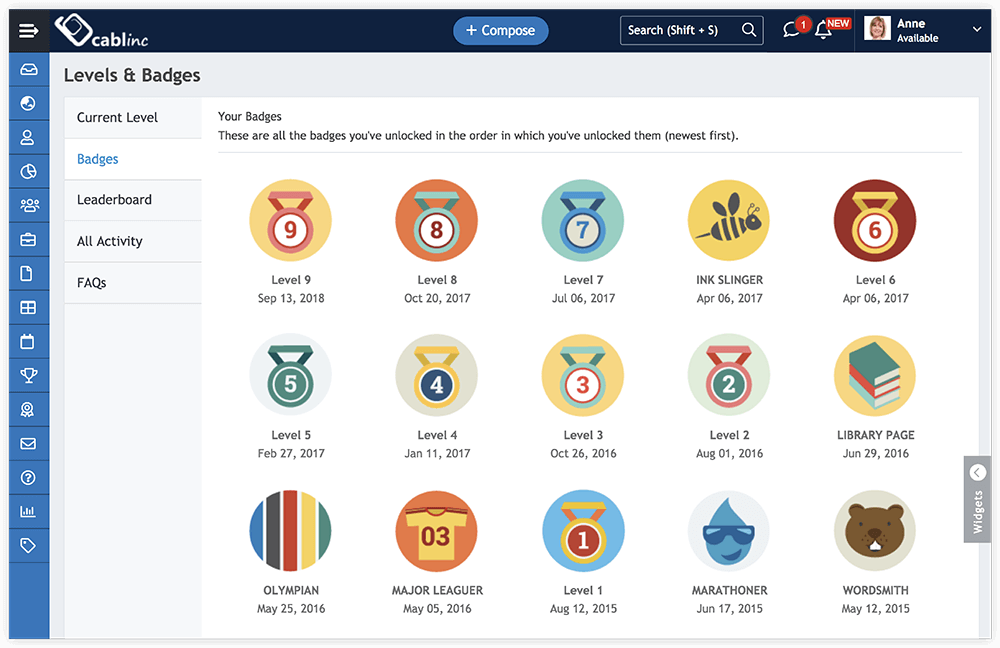Click the community people-group icon in sidebar
Image resolution: width=1000 pixels, height=648 pixels.
(29, 205)
